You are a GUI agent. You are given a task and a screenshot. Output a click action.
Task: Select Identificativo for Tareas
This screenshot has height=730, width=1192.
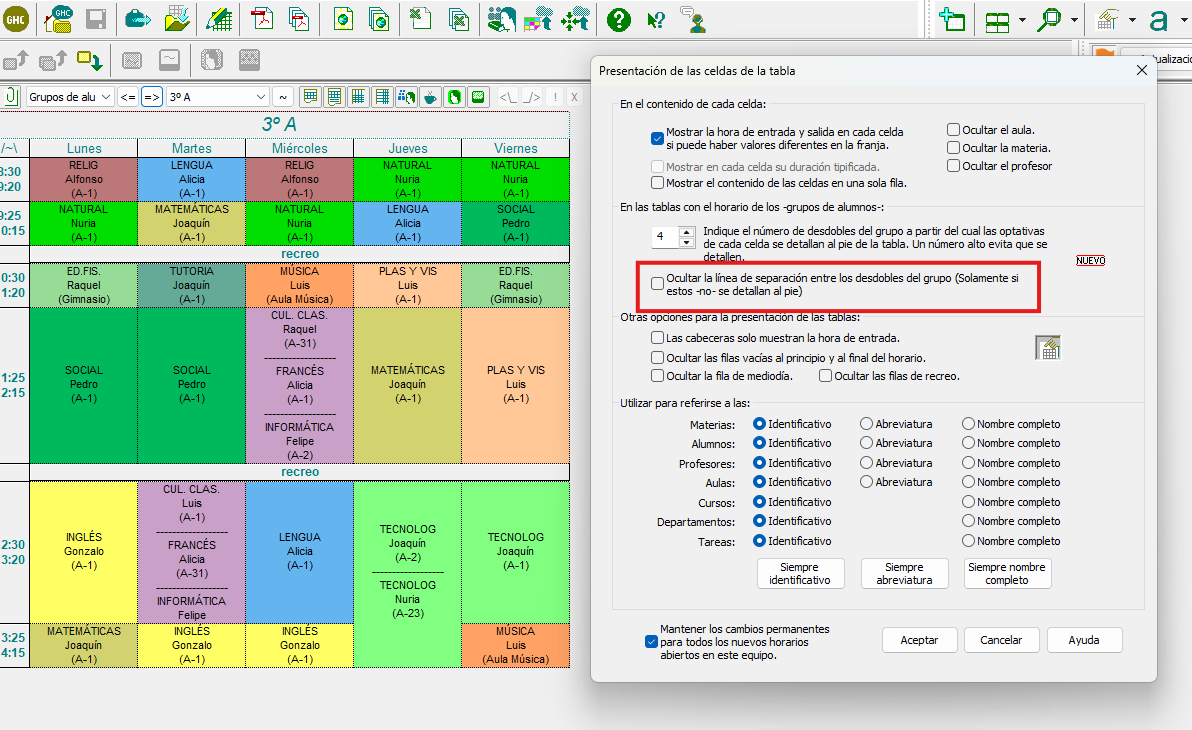click(759, 541)
